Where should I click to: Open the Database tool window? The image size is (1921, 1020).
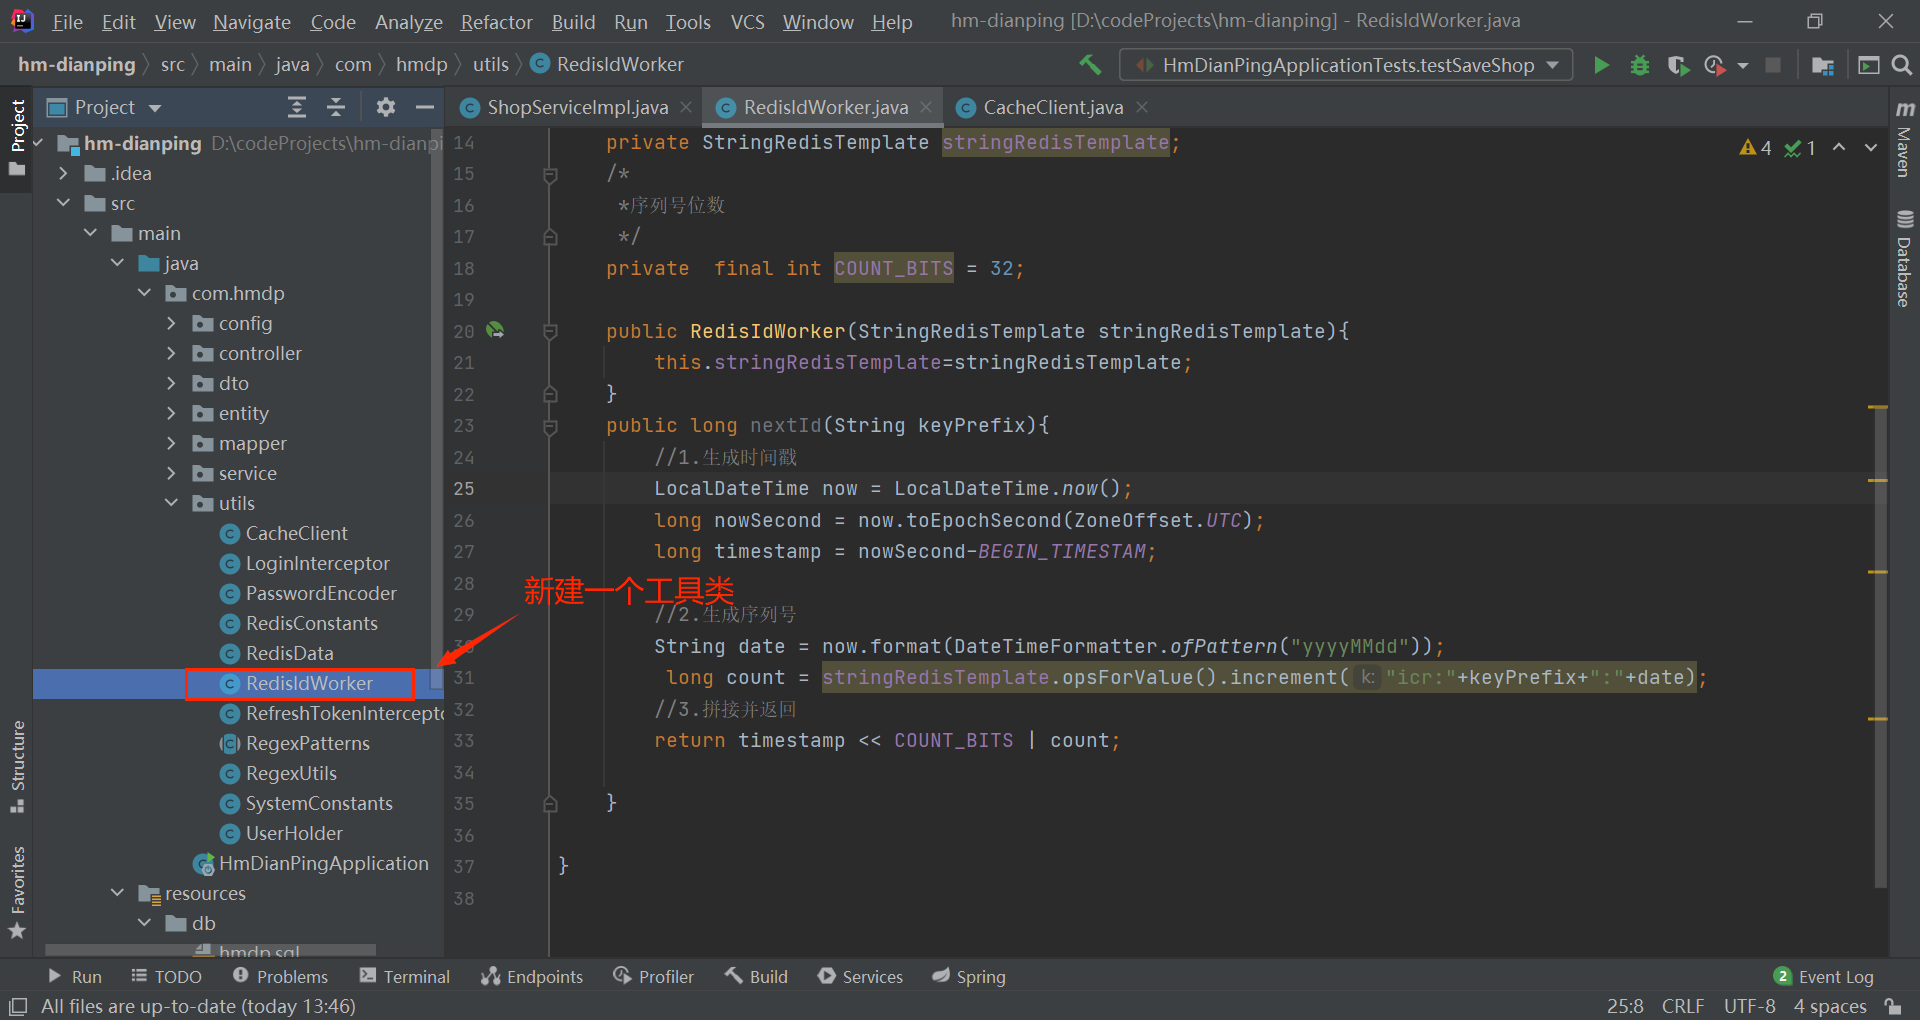(1904, 259)
